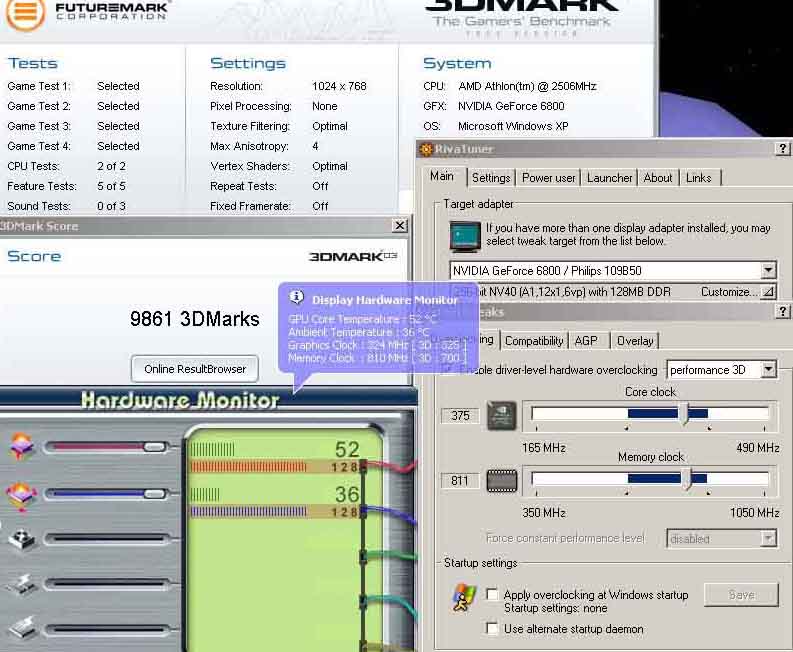Click the core clock value field 375

pos(460,415)
